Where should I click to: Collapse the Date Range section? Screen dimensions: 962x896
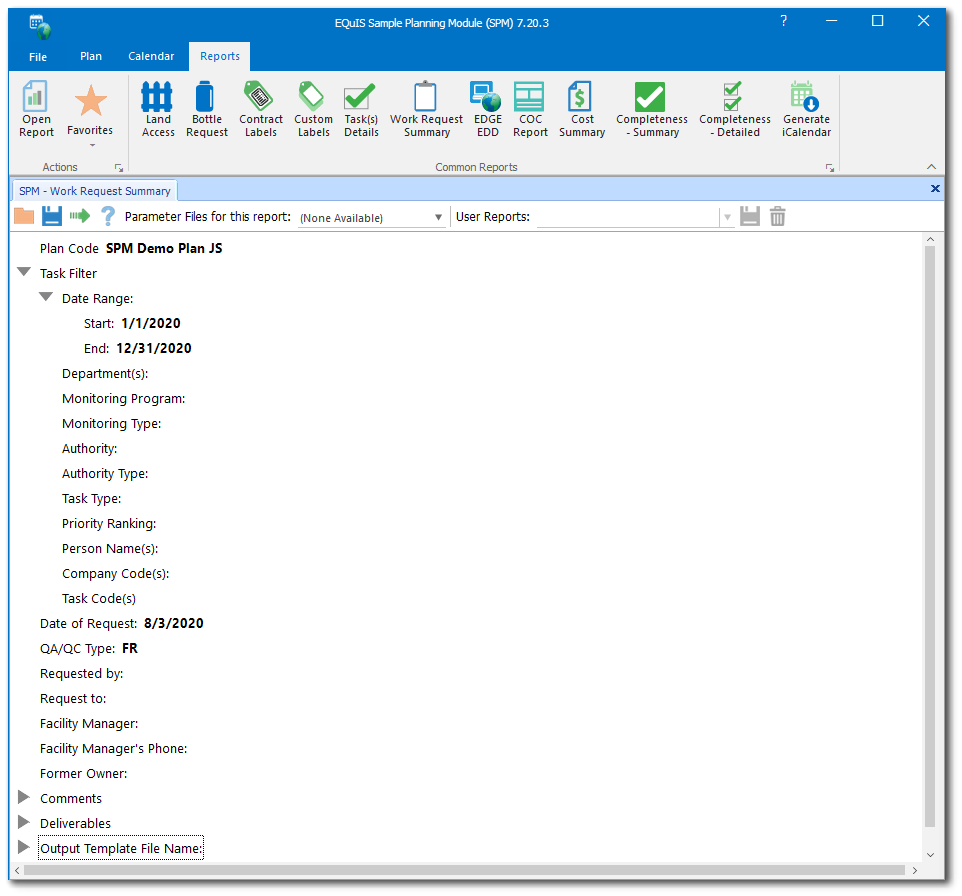pos(46,296)
